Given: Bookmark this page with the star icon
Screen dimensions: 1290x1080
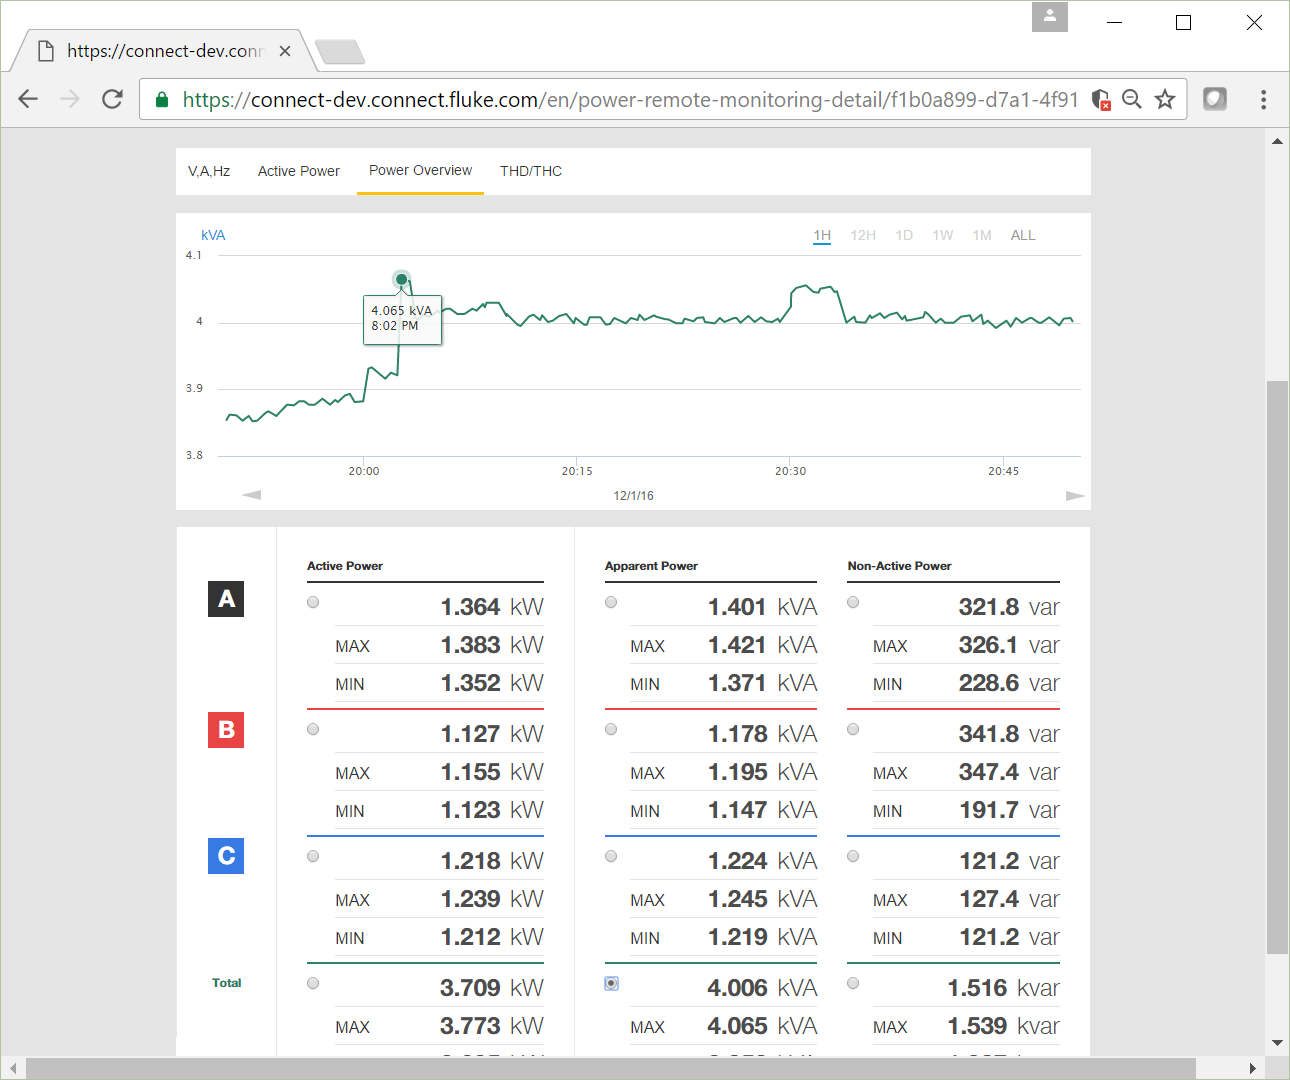Looking at the screenshot, I should point(1165,99).
